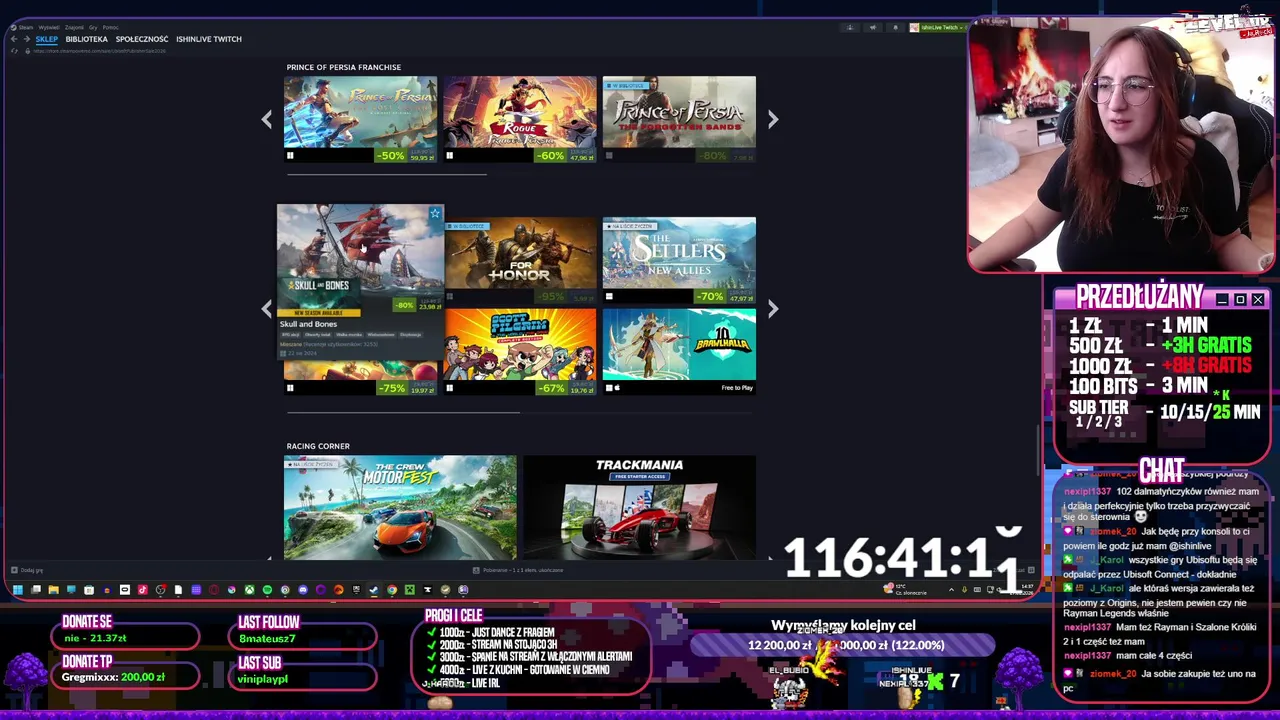The height and width of the screenshot is (720, 1280).
Task: Open Prince of Persia The Lost Crown tile
Action: coord(360,119)
